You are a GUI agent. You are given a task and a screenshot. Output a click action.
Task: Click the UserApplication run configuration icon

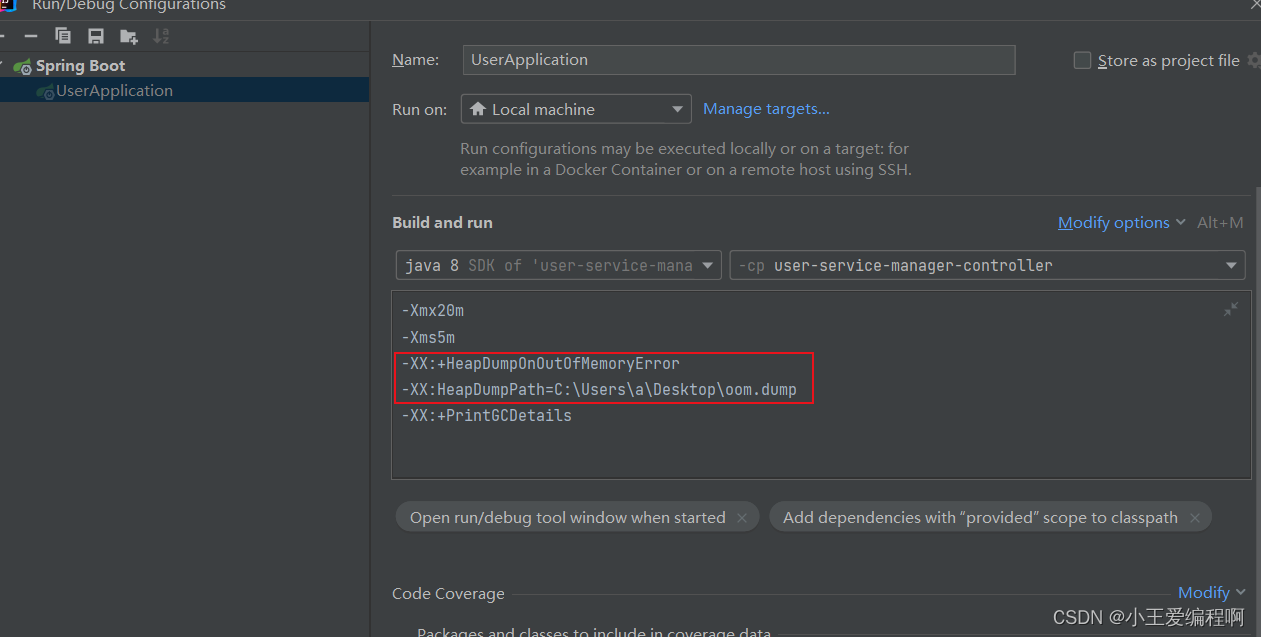coord(45,91)
